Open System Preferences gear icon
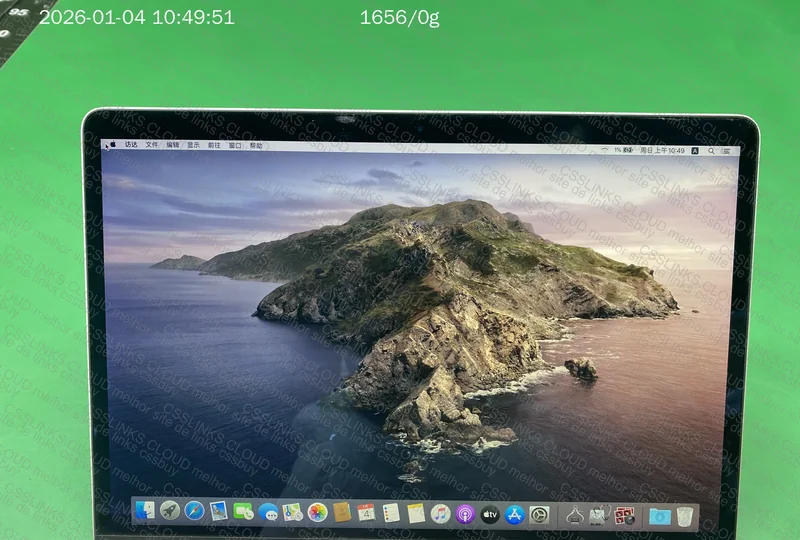The height and width of the screenshot is (540, 800). 539,516
